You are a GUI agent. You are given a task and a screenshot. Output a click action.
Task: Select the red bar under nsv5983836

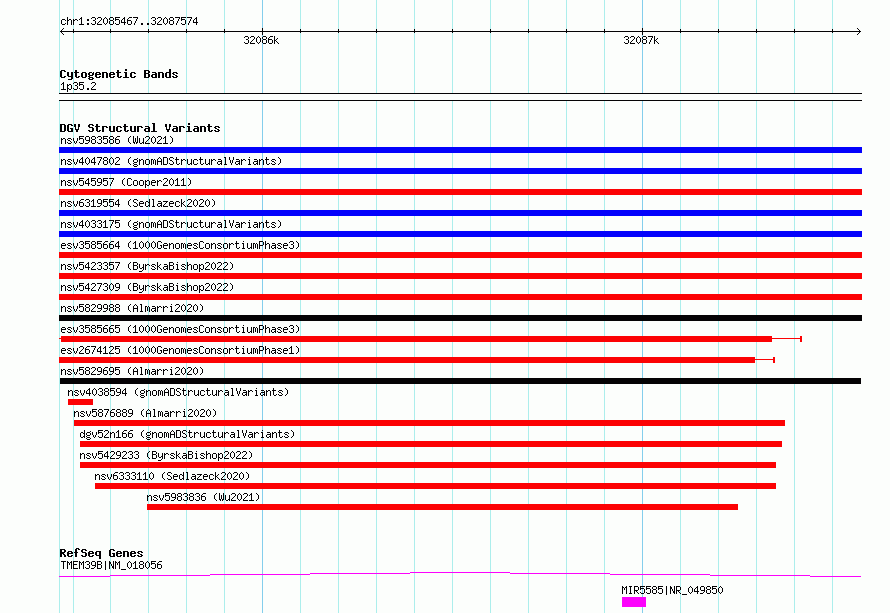click(x=442, y=507)
